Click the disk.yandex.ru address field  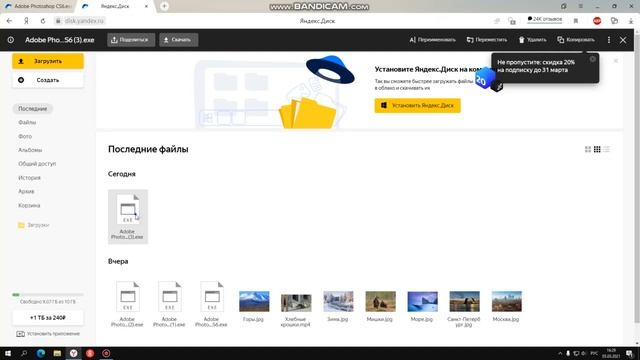pos(80,21)
